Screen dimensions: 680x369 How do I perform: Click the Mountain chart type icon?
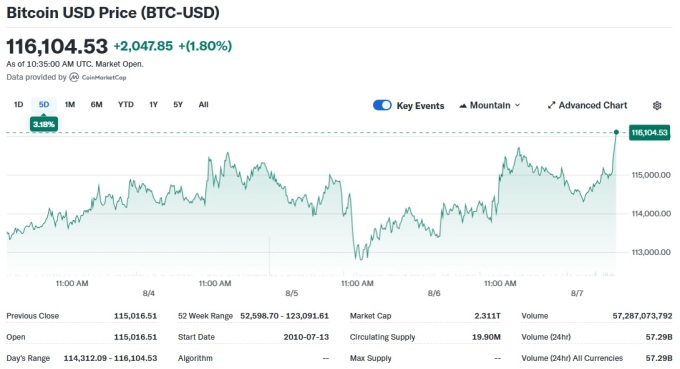tap(463, 105)
